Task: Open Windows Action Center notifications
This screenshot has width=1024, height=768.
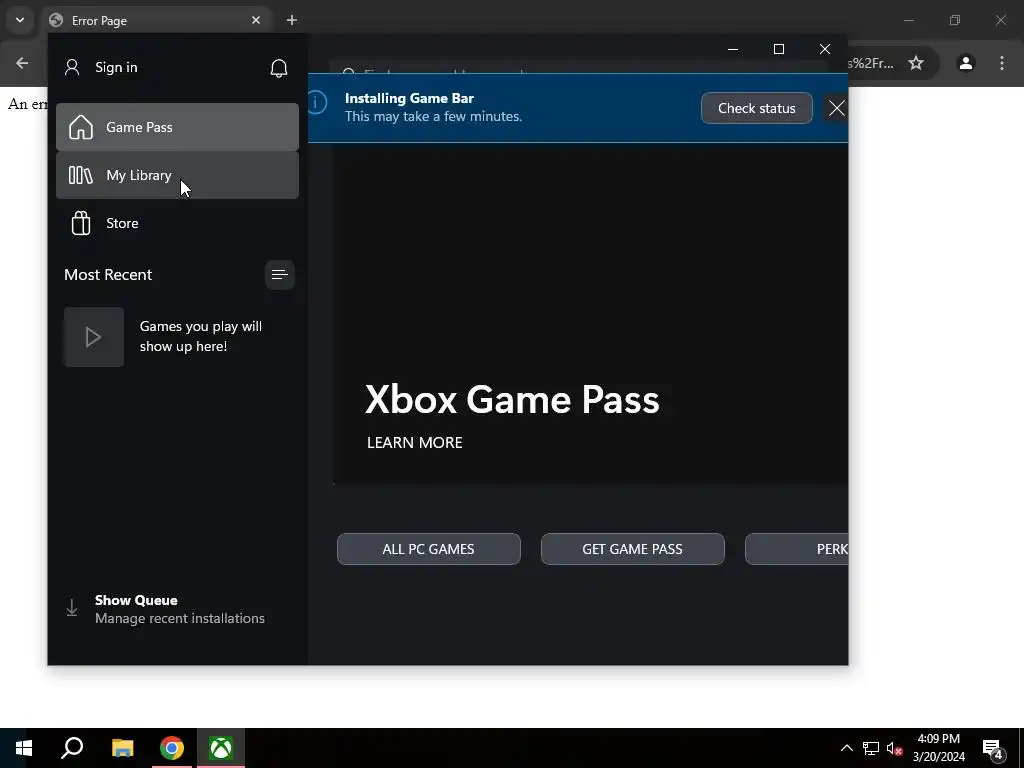Action: click(x=993, y=748)
